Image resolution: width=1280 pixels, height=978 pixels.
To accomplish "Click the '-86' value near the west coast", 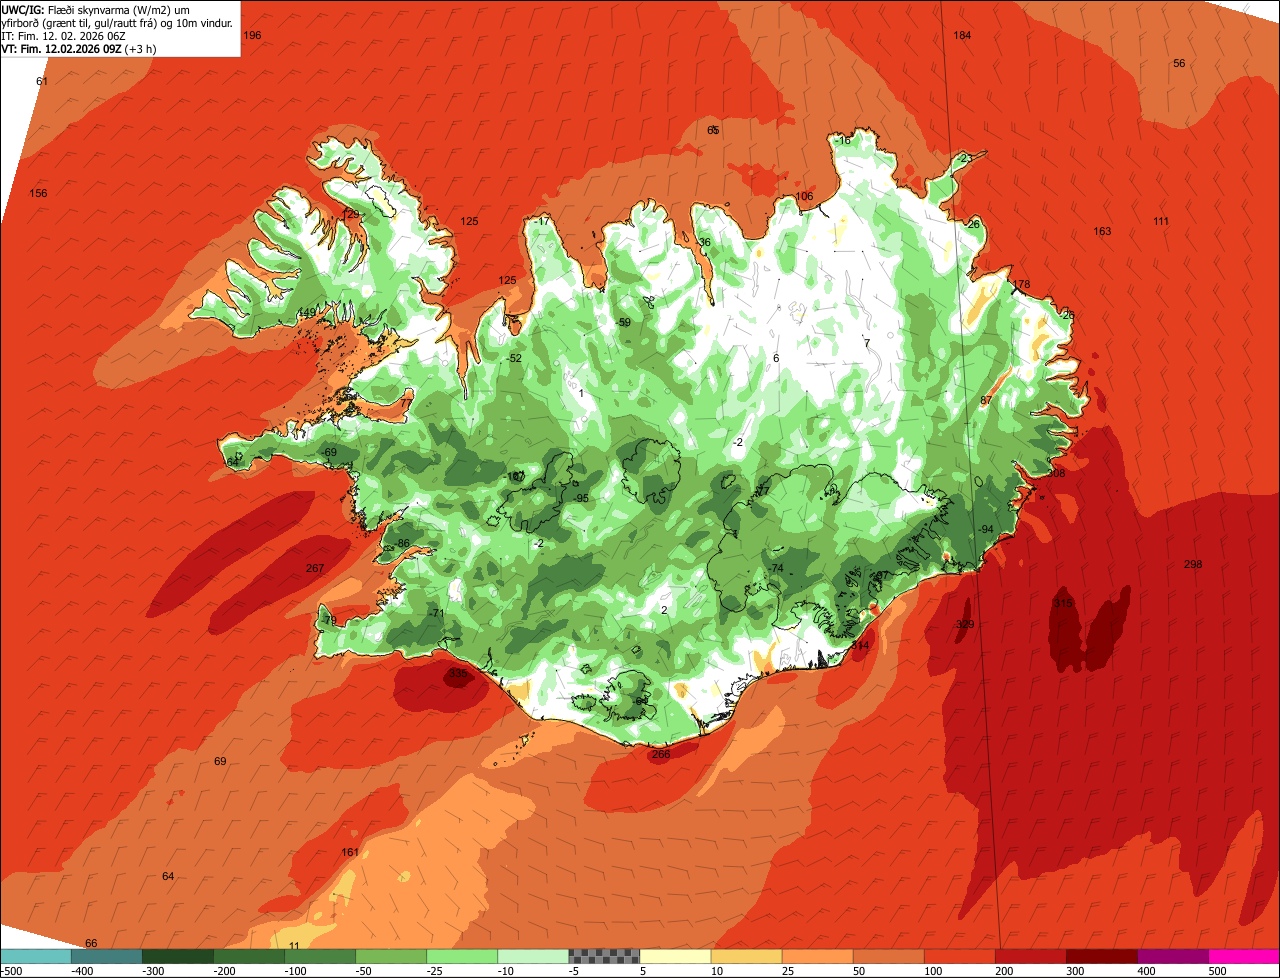I will (402, 543).
